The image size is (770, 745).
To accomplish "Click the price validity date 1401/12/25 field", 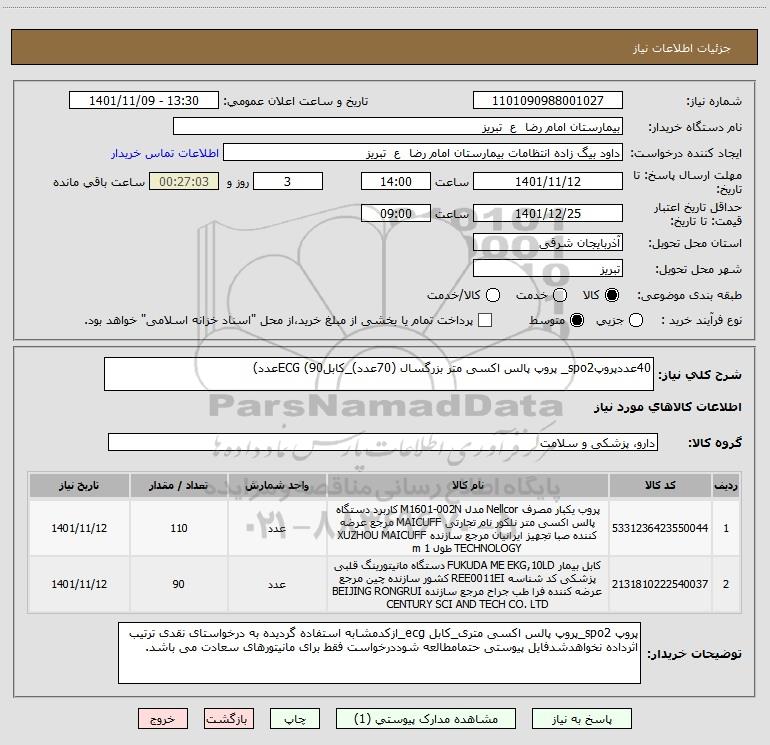I will 548,213.
